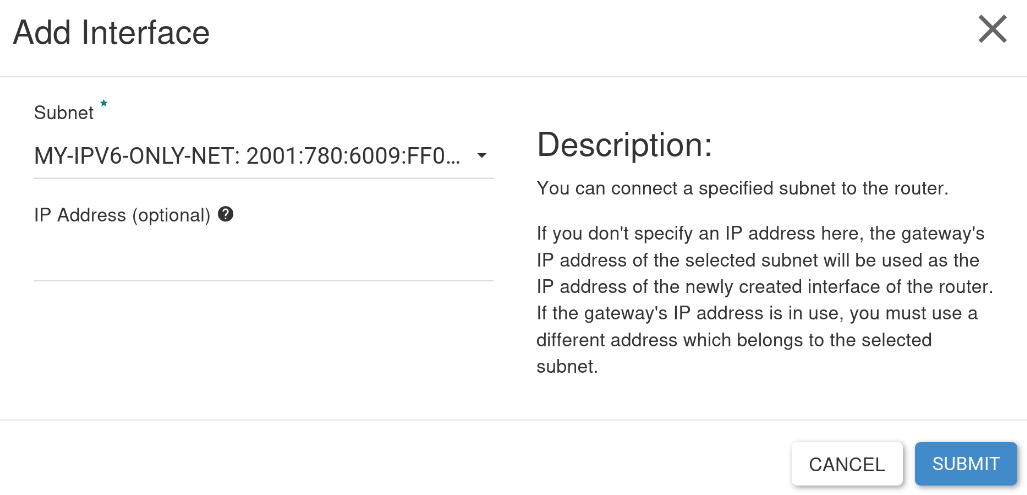Click the IP Address help question-mark icon
Screen dimensions: 1027x495
pyautogui.click(x=225, y=214)
